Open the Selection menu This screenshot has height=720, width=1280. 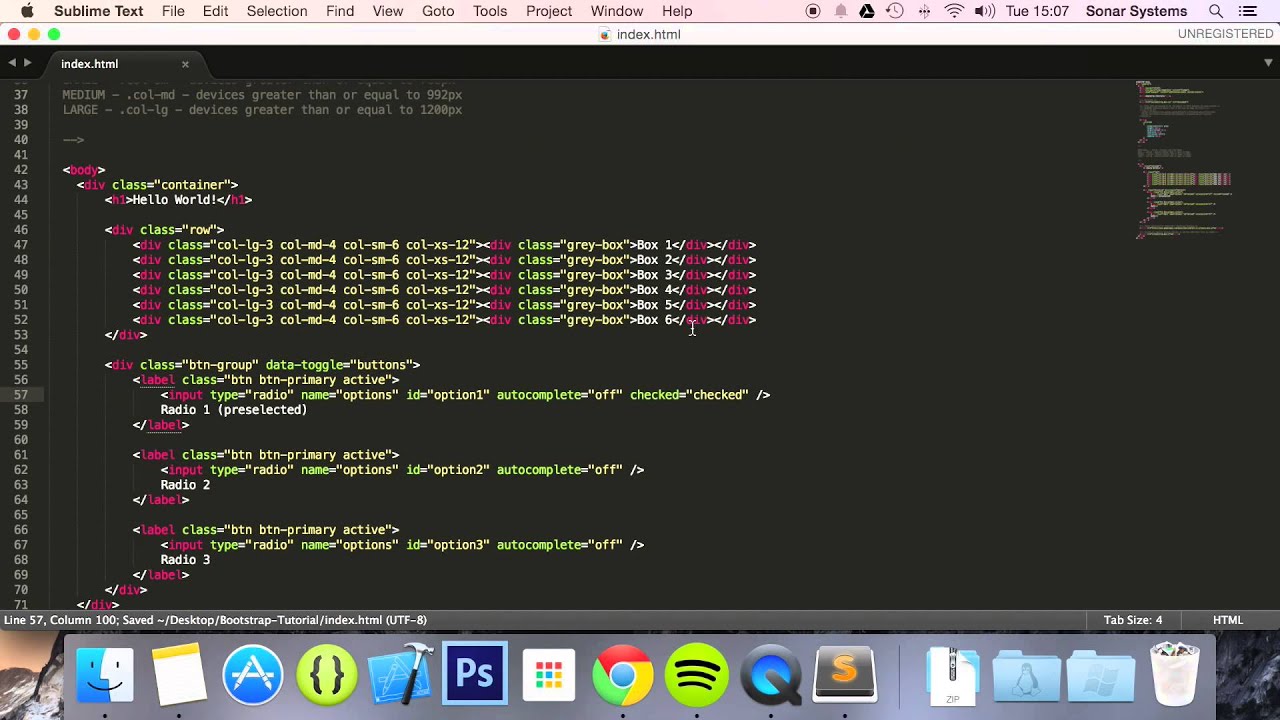point(277,11)
